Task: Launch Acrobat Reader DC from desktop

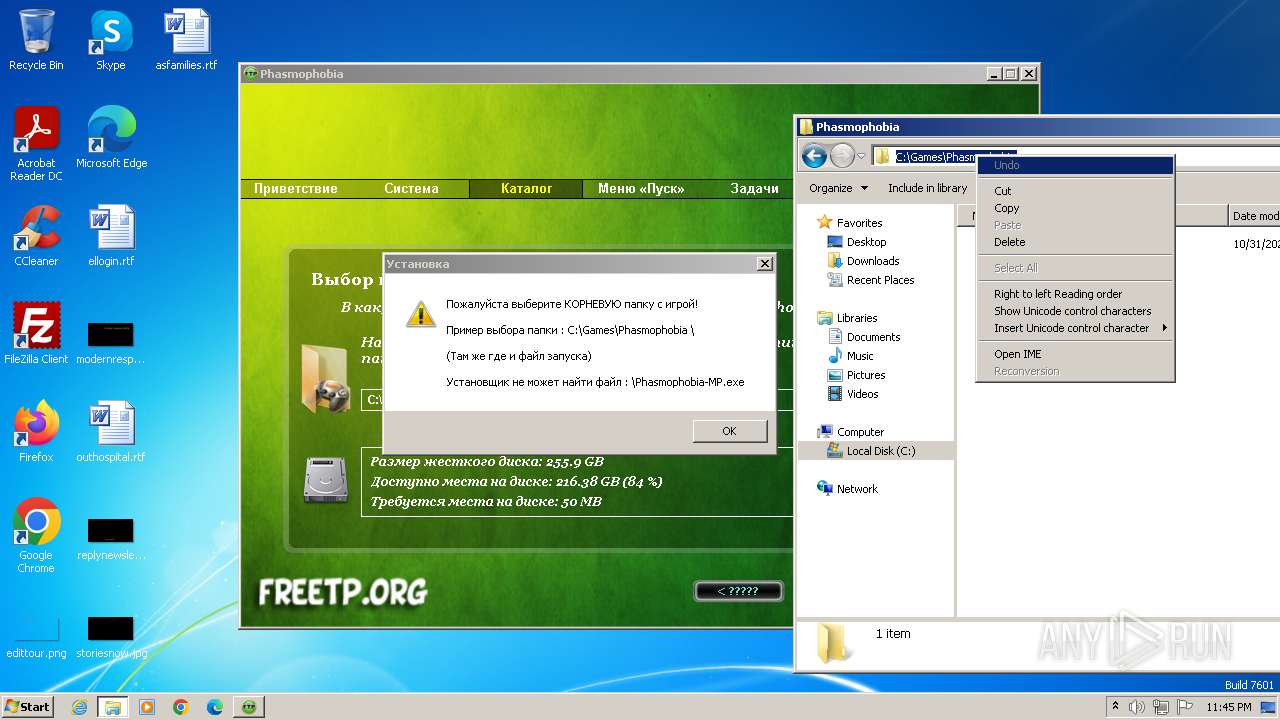Action: pyautogui.click(x=36, y=144)
